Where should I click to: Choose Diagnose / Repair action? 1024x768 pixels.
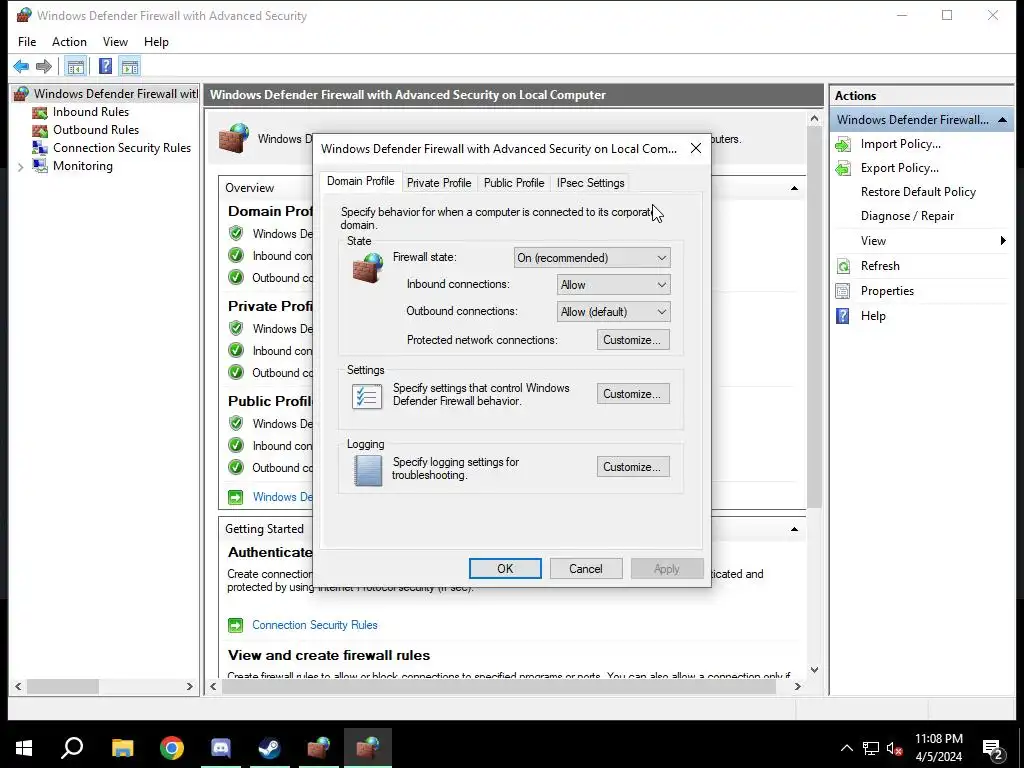(907, 216)
